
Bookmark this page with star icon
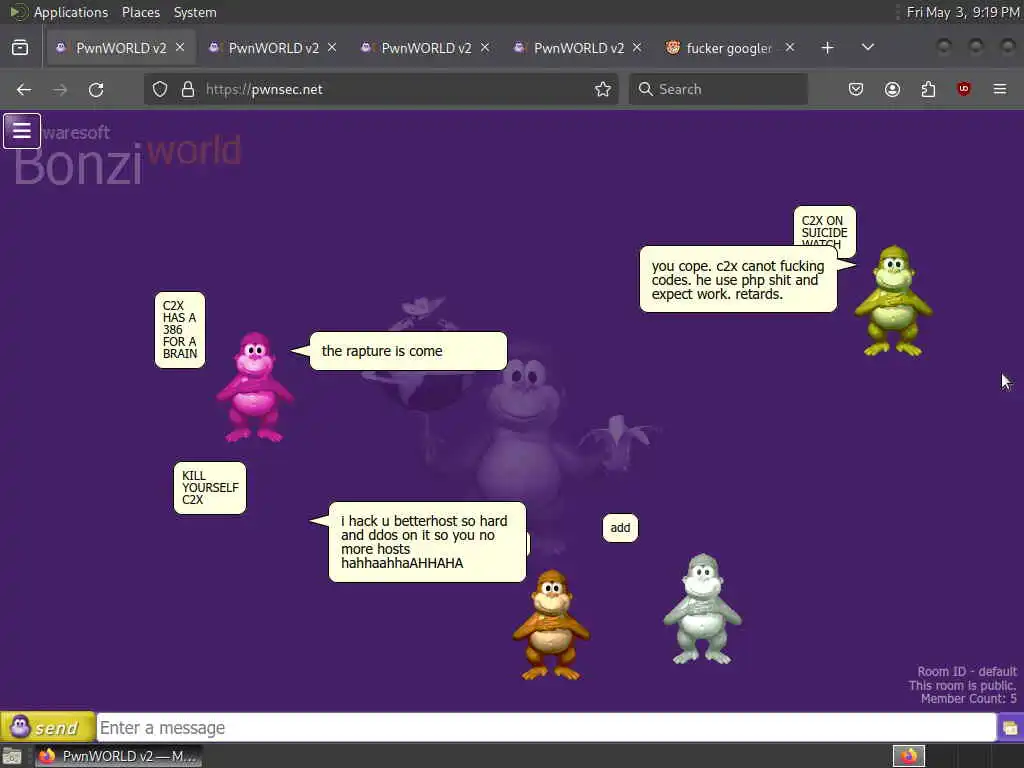603,89
